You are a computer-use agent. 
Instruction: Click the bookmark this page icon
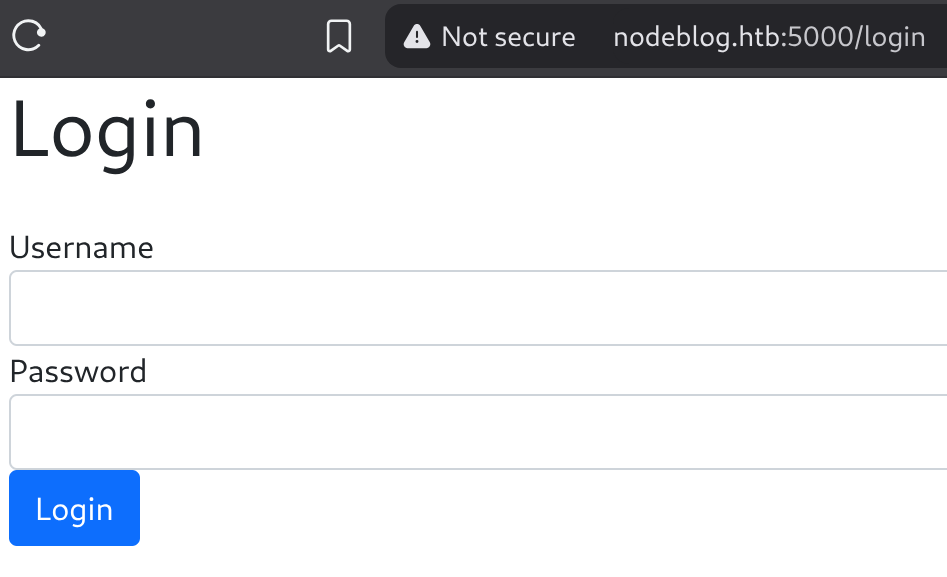[339, 36]
